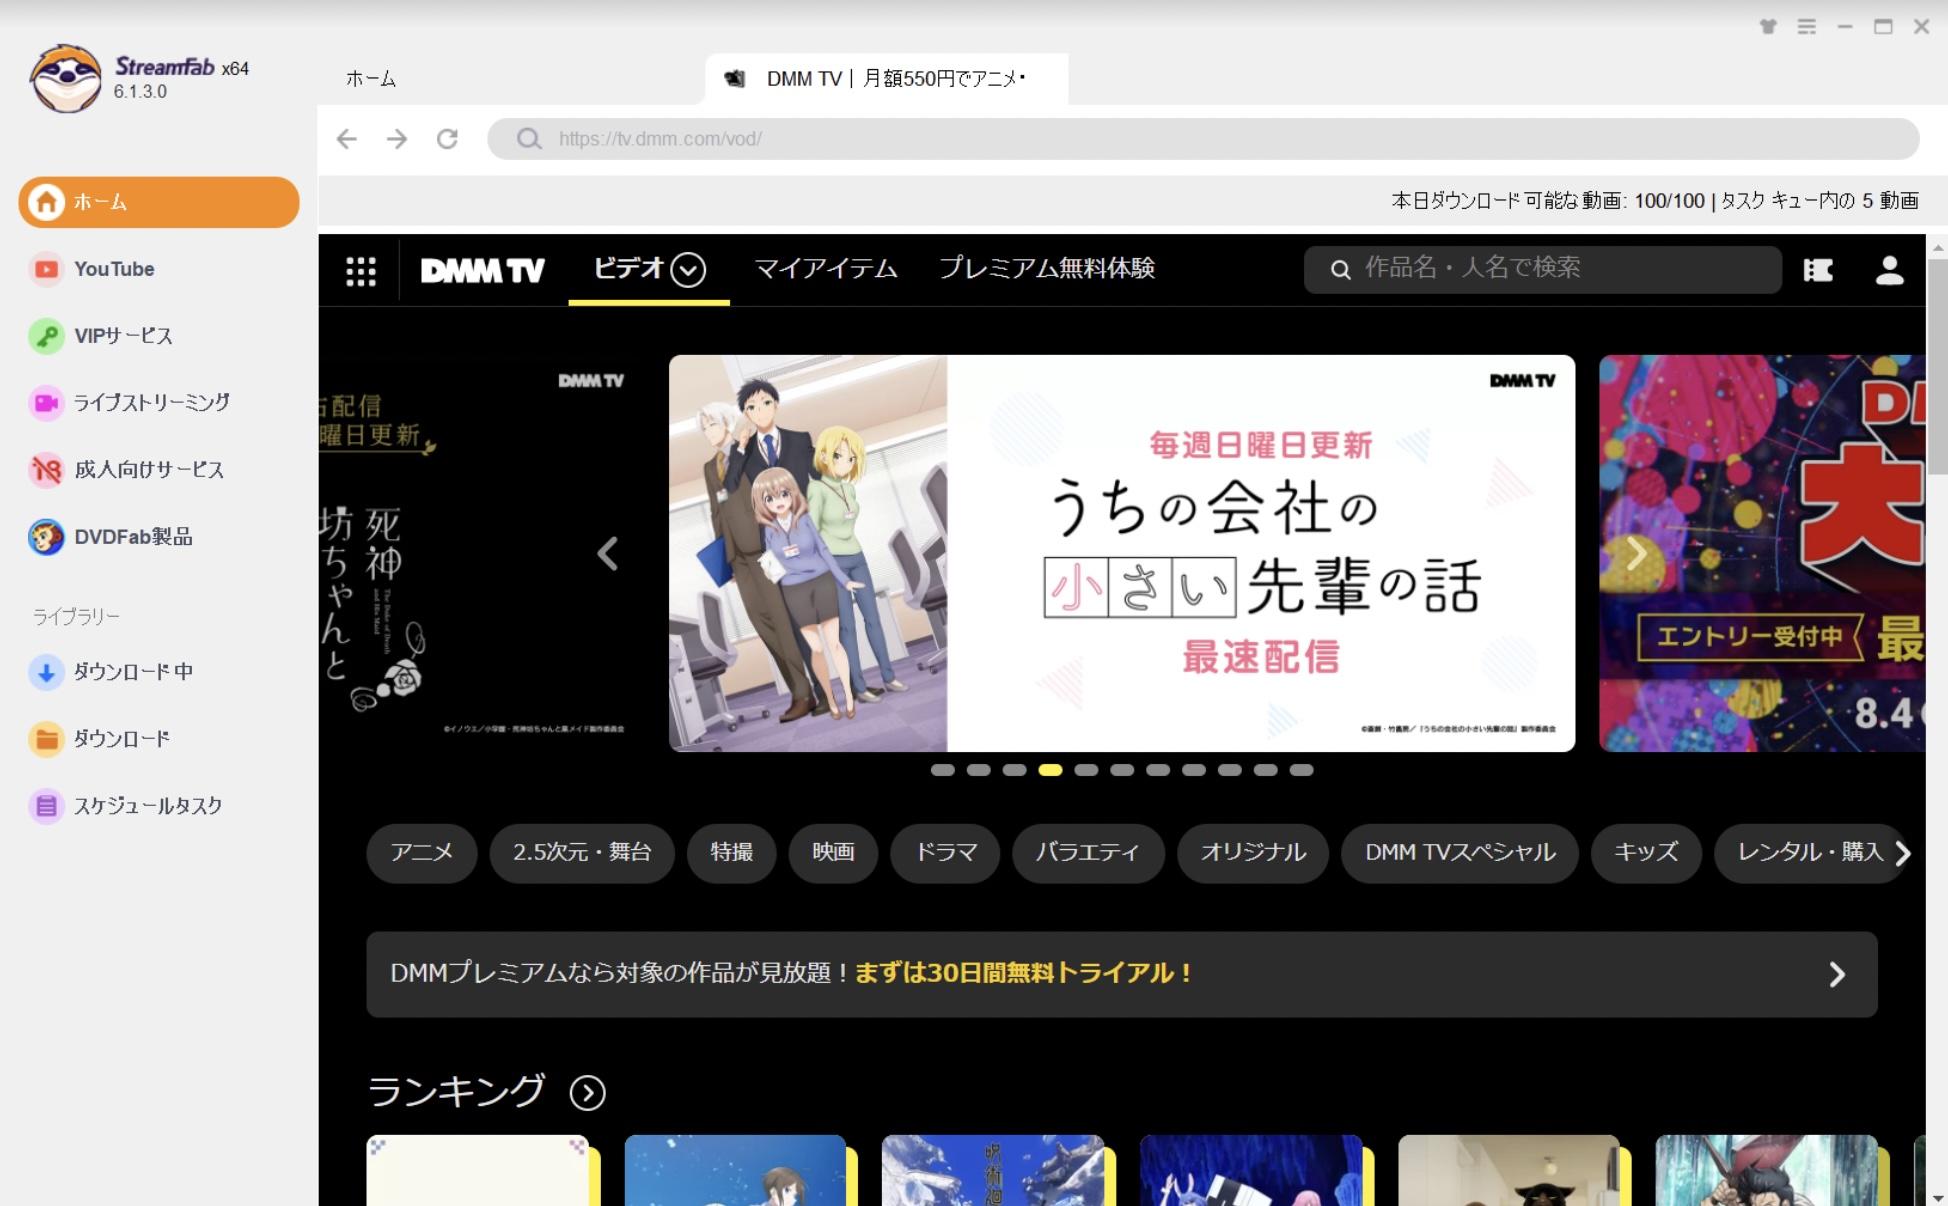Choose the 特撮 category chip
Image resolution: width=1948 pixels, height=1206 pixels.
731,853
